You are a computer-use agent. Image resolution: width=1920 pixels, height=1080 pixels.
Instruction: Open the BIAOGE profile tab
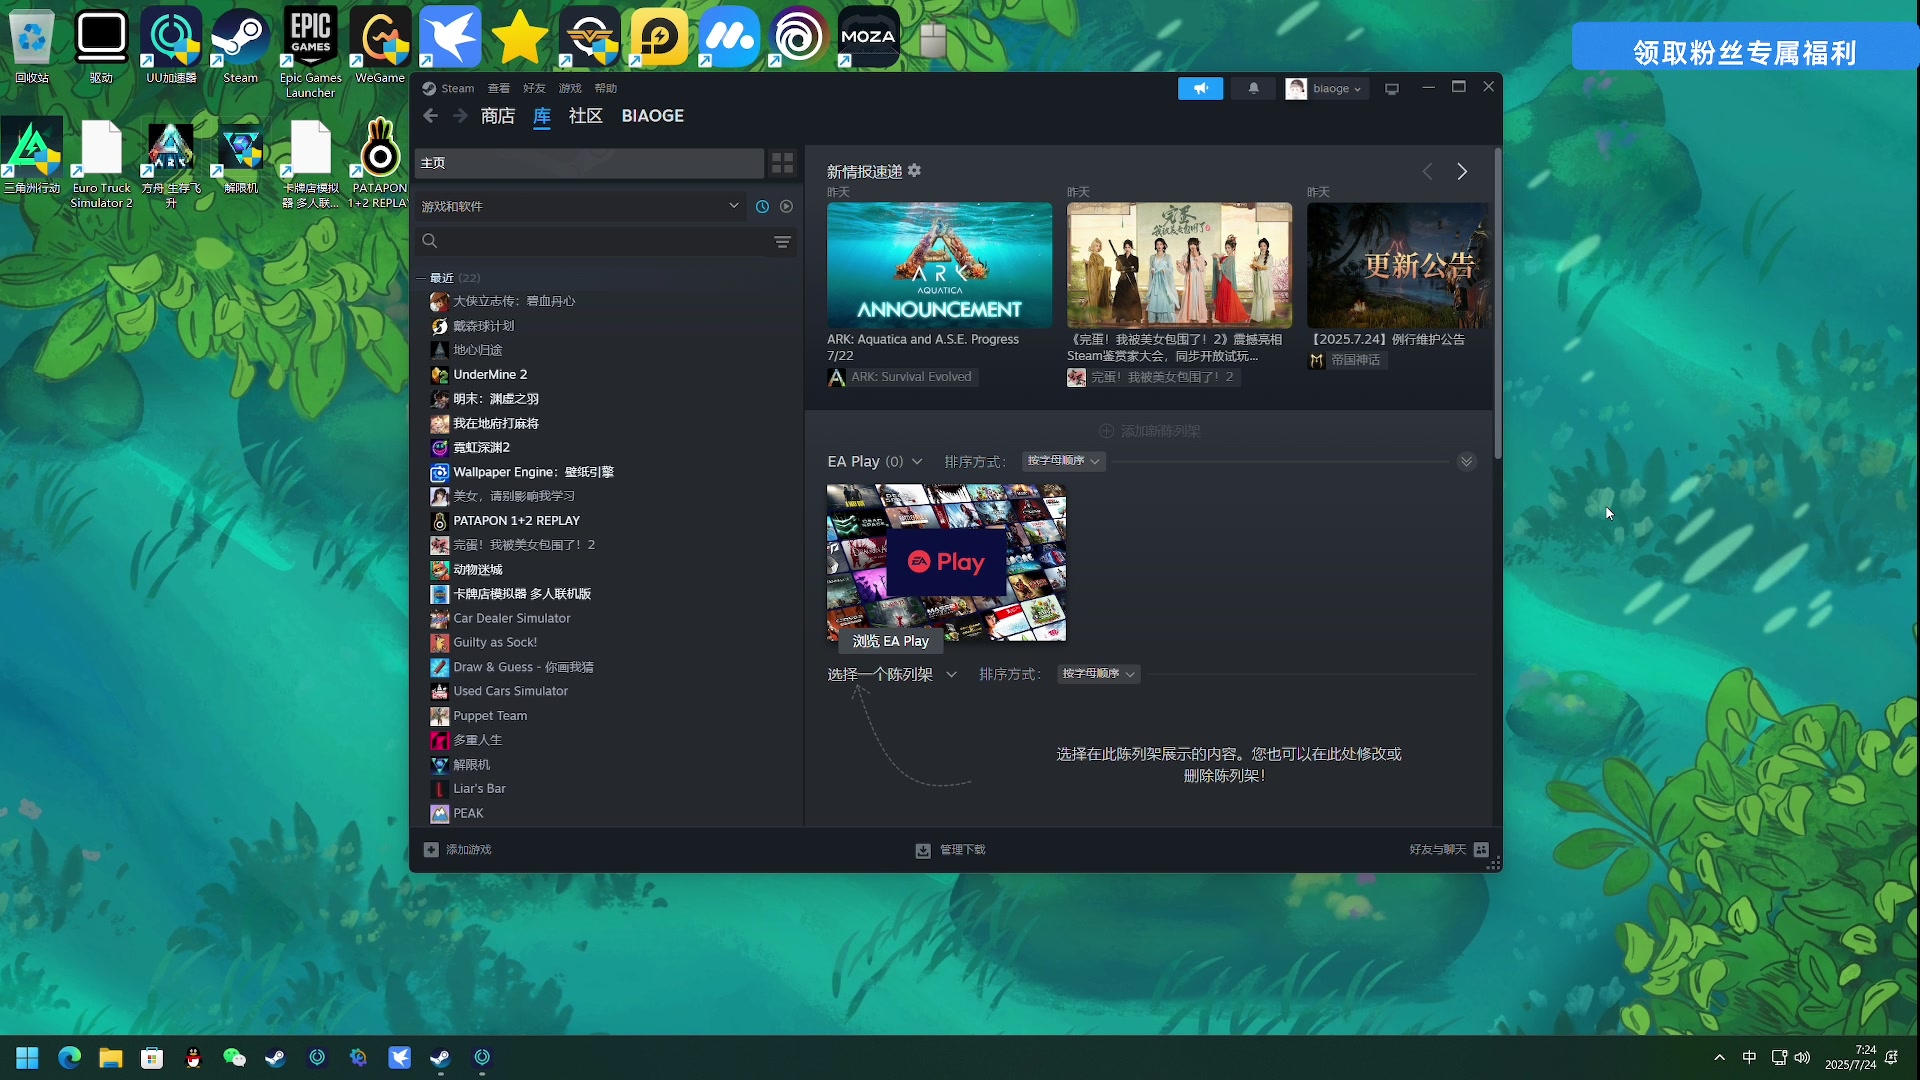coord(653,116)
